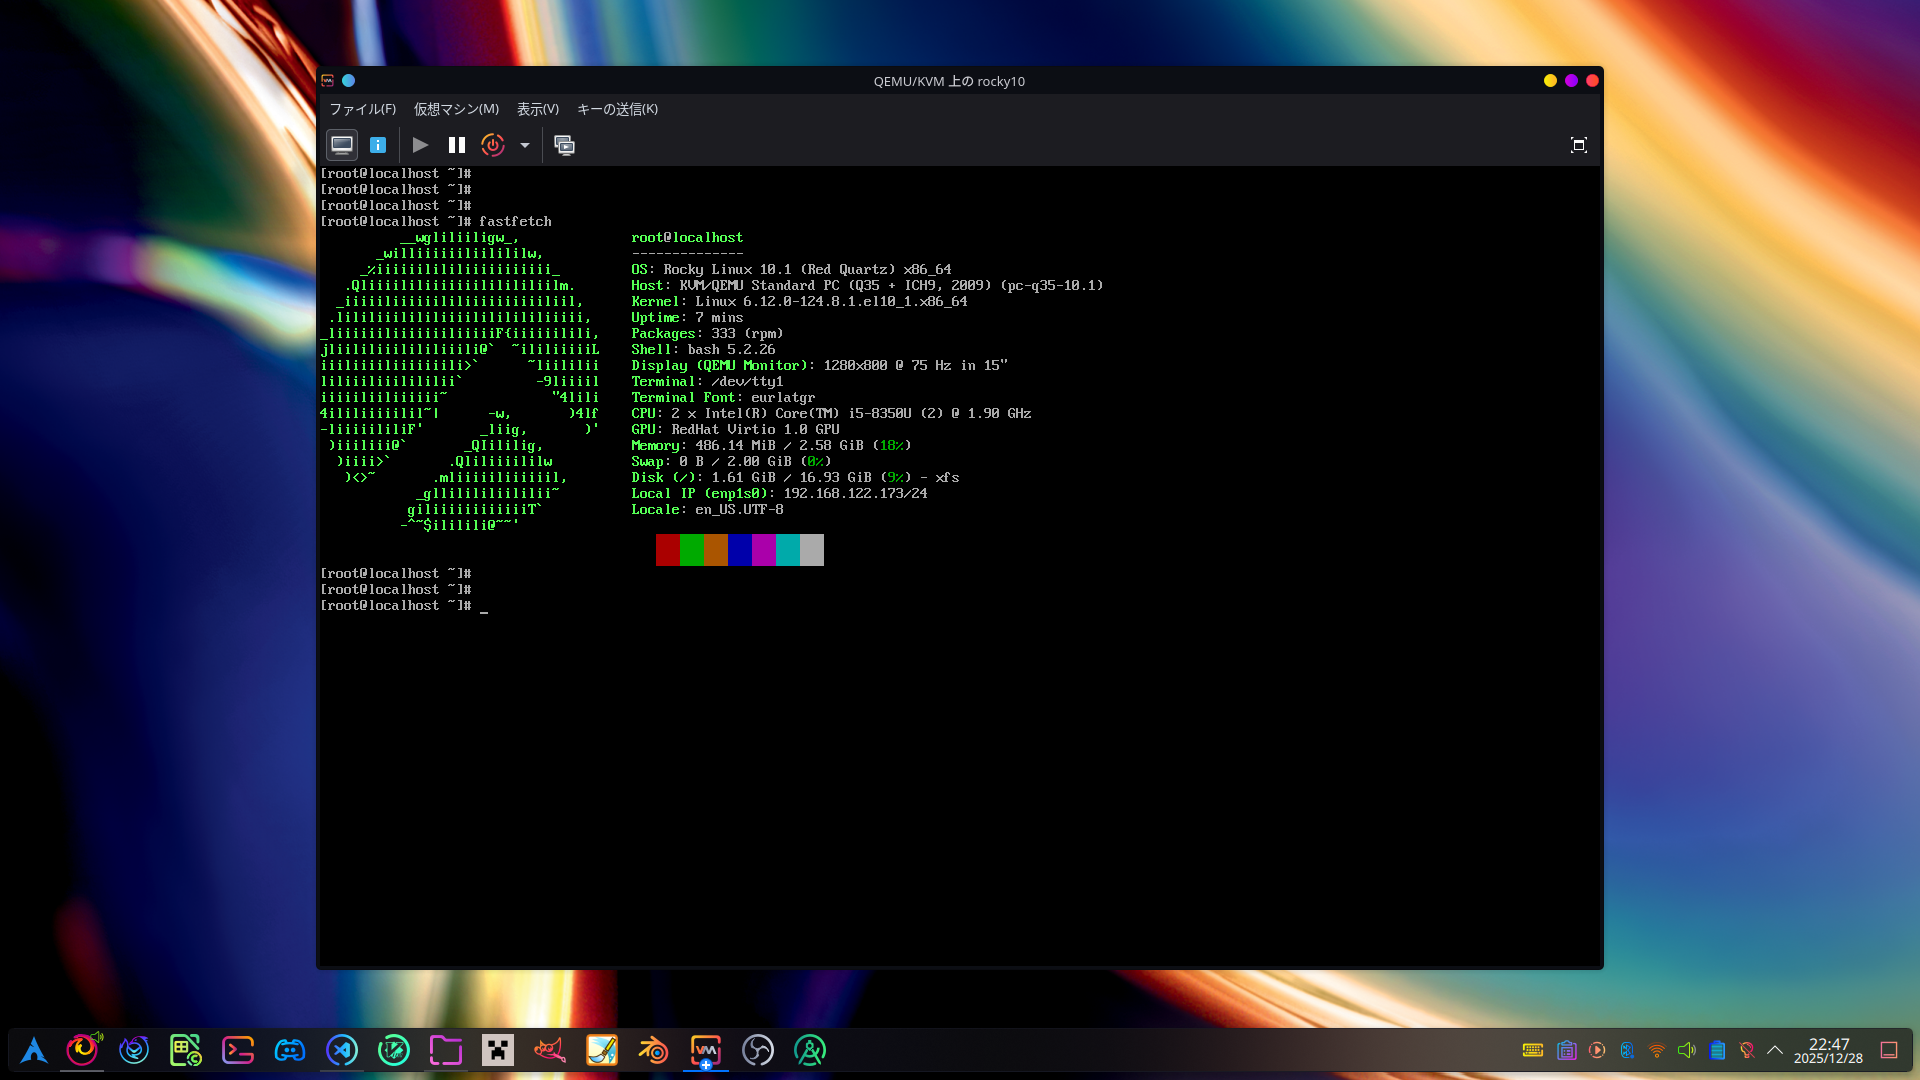Expand hidden system tray icons arrow
The height and width of the screenshot is (1080, 1920).
[1775, 1050]
